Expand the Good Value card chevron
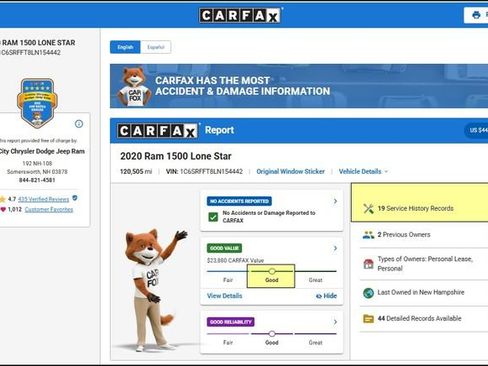 335,248
